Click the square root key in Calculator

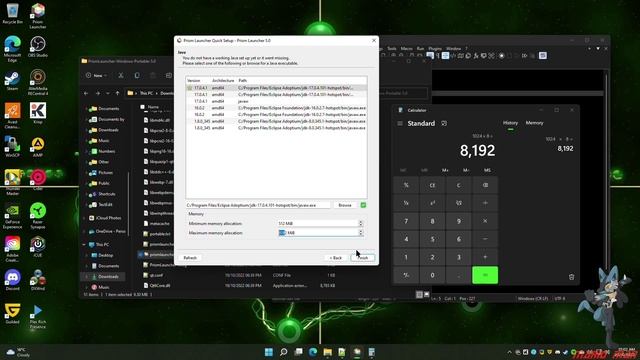(458, 203)
